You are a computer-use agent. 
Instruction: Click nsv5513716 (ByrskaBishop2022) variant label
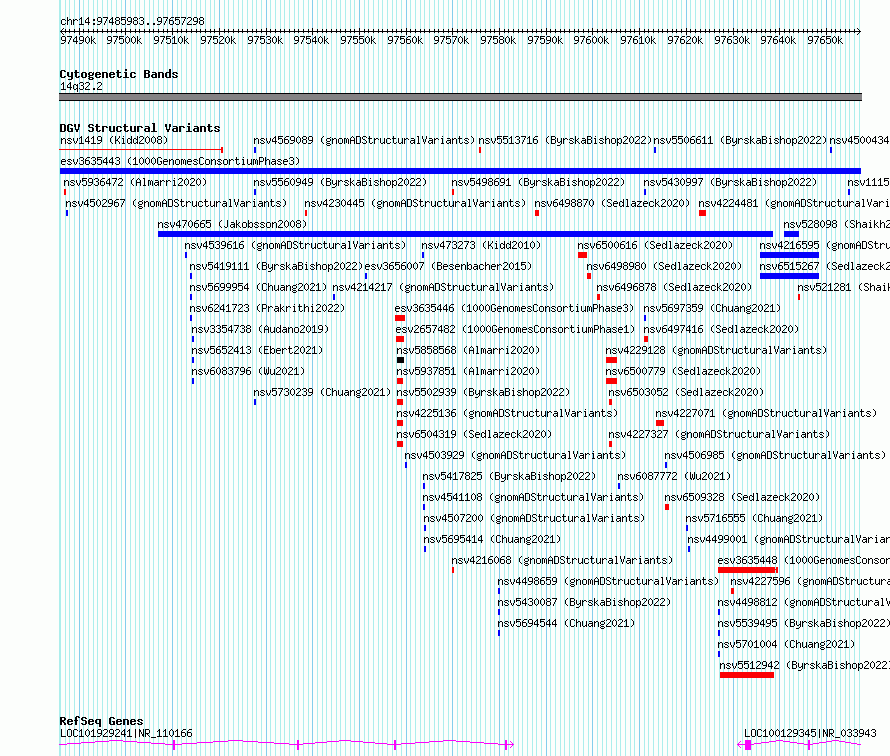pos(565,140)
